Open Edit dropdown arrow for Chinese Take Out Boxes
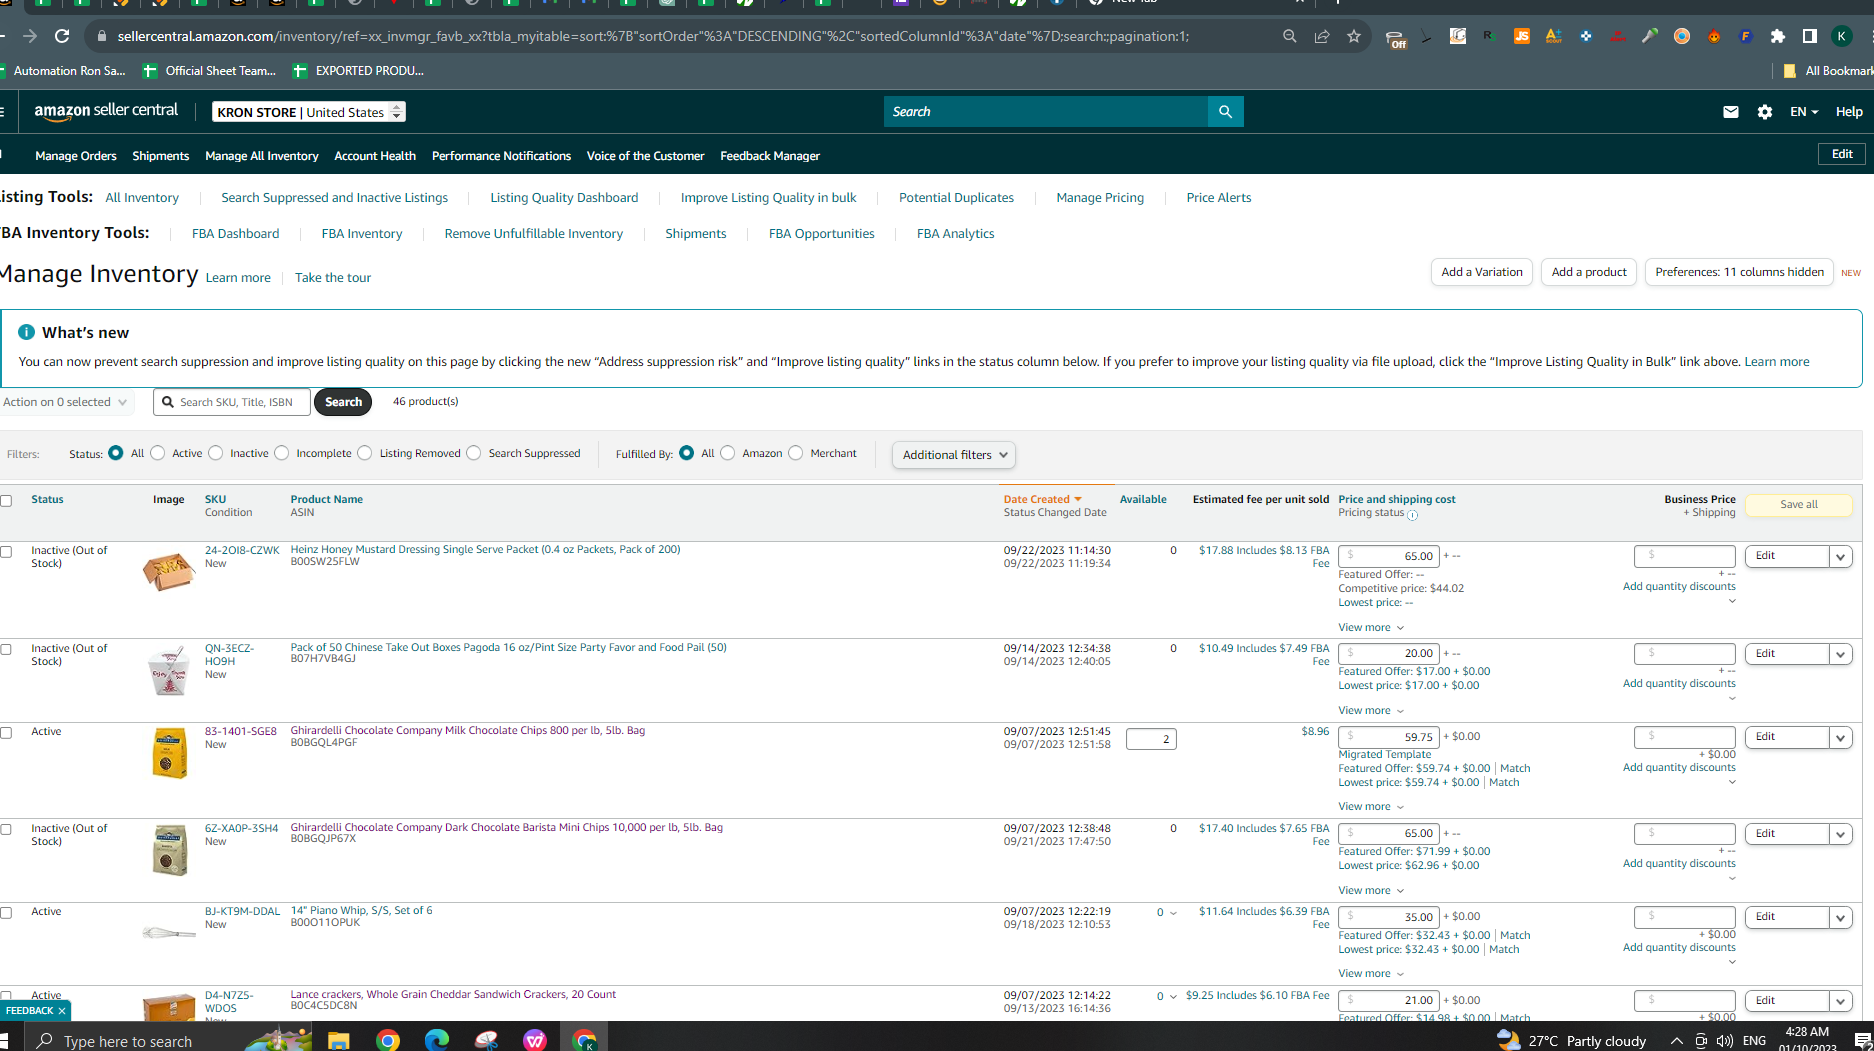 1840,654
